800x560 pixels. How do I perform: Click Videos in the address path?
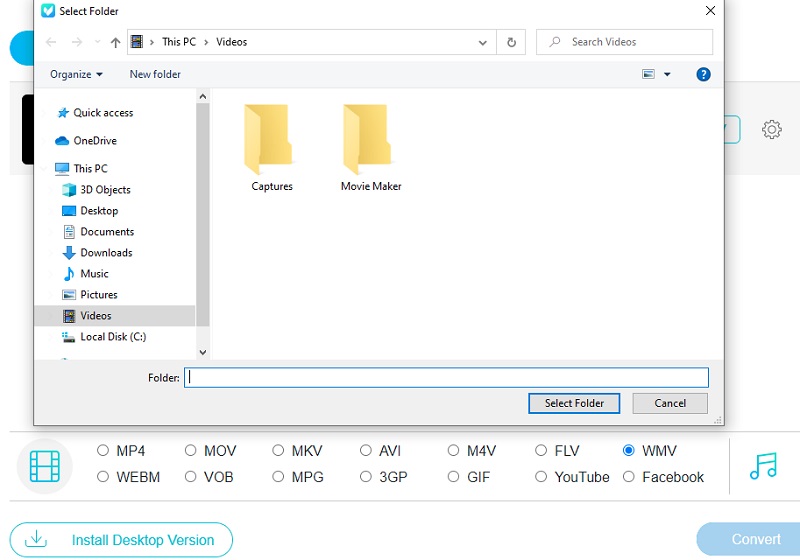click(x=232, y=42)
